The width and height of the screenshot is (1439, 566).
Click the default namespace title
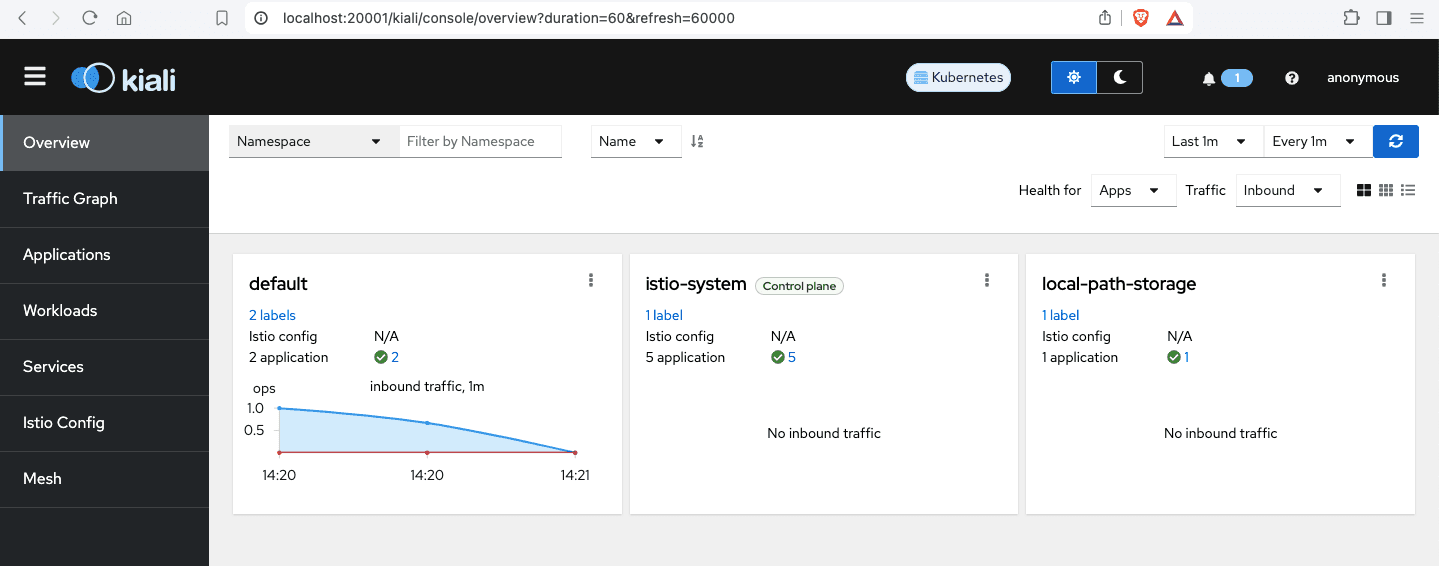click(278, 284)
